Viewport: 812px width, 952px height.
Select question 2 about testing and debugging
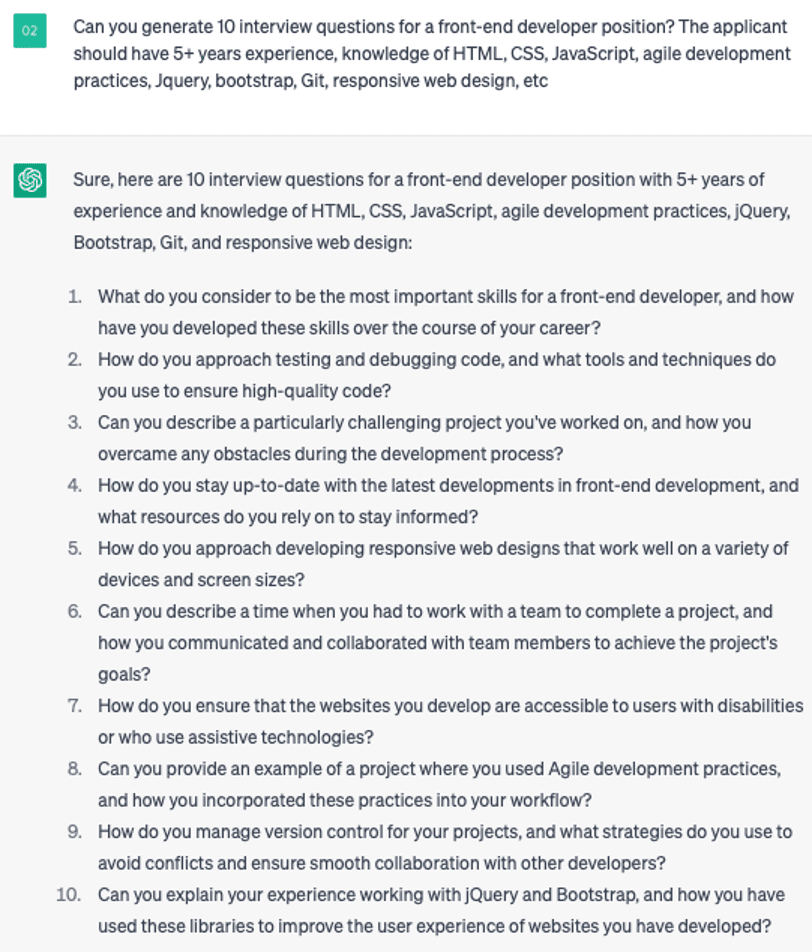click(436, 375)
